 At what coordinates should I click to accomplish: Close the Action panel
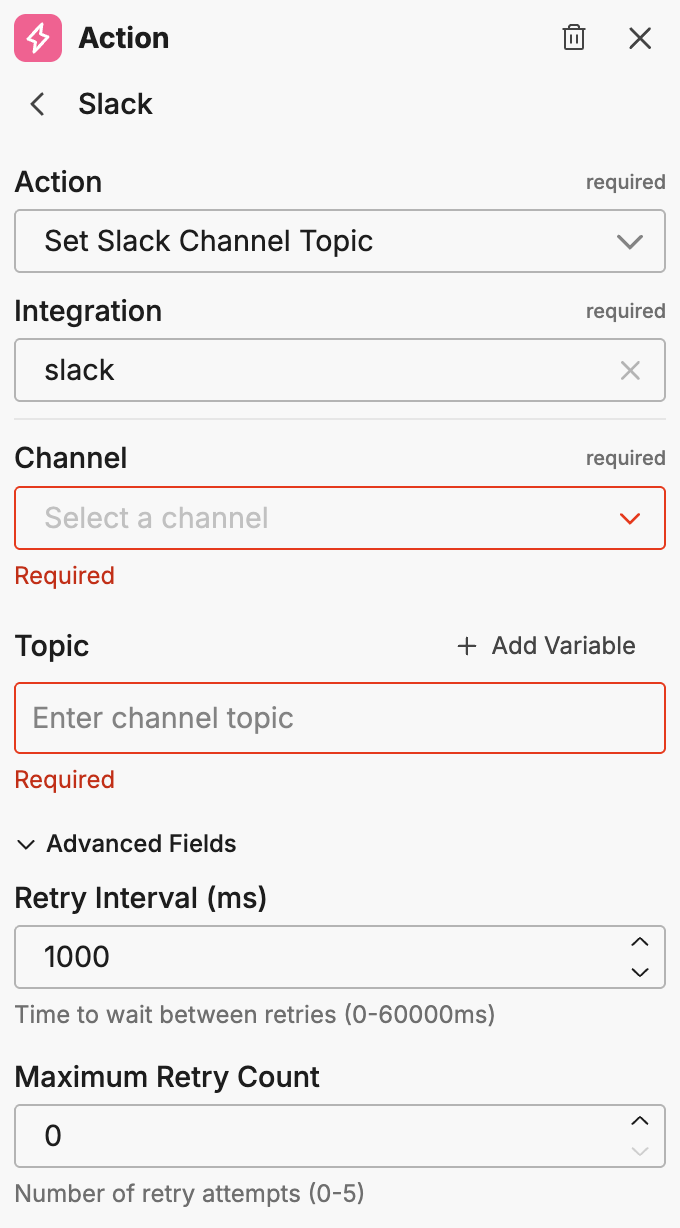tap(640, 38)
